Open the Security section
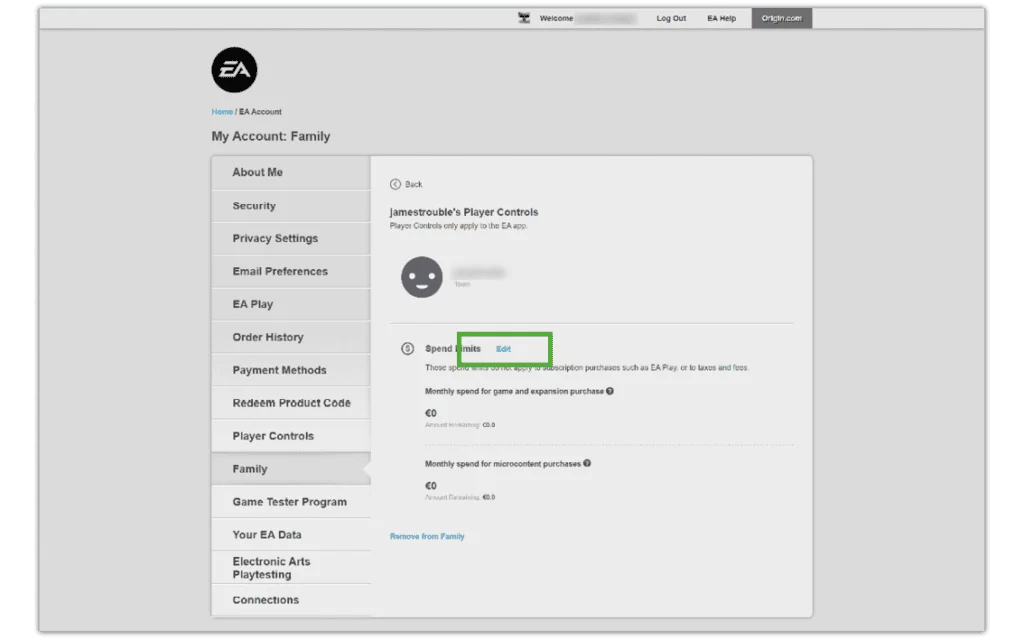The height and width of the screenshot is (640, 1024). pos(291,206)
